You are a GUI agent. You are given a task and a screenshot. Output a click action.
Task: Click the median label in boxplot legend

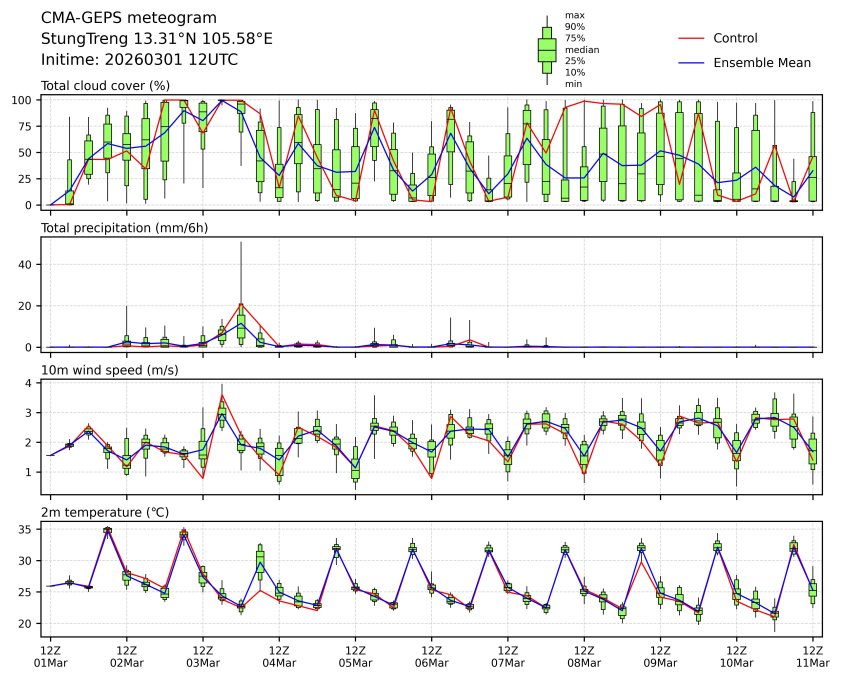(582, 49)
